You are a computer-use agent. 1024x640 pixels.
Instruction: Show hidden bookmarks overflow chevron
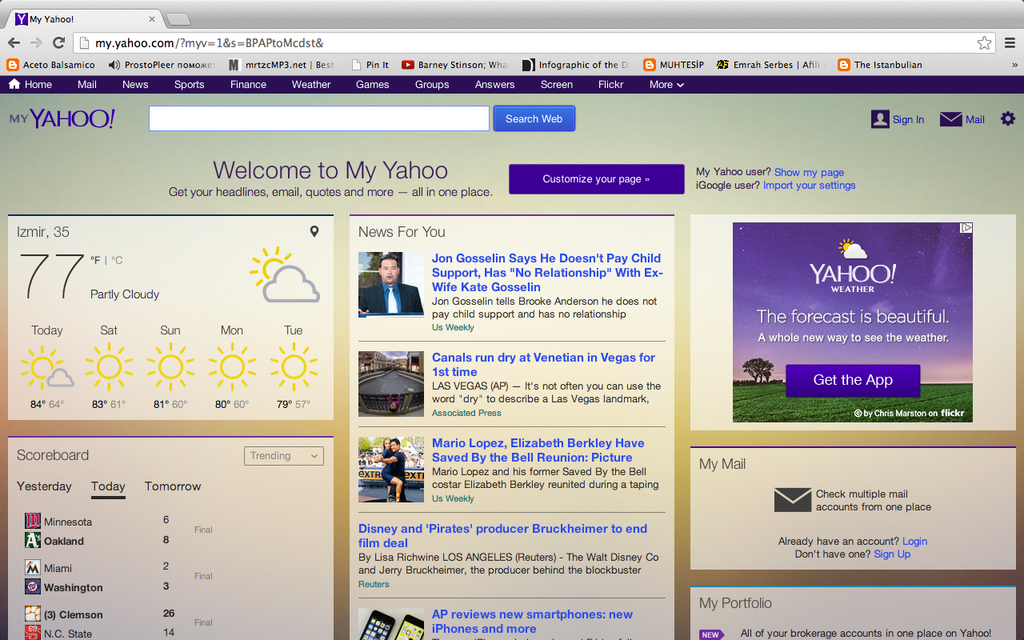1014,65
